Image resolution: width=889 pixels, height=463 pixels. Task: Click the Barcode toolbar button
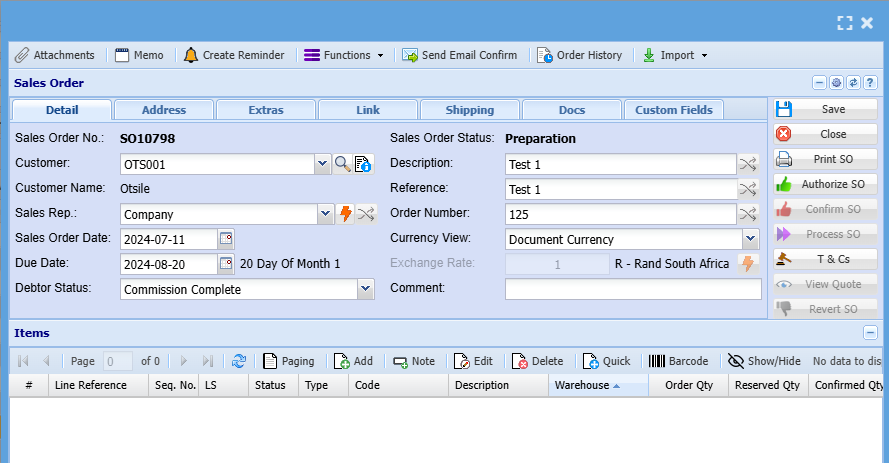click(x=678, y=361)
